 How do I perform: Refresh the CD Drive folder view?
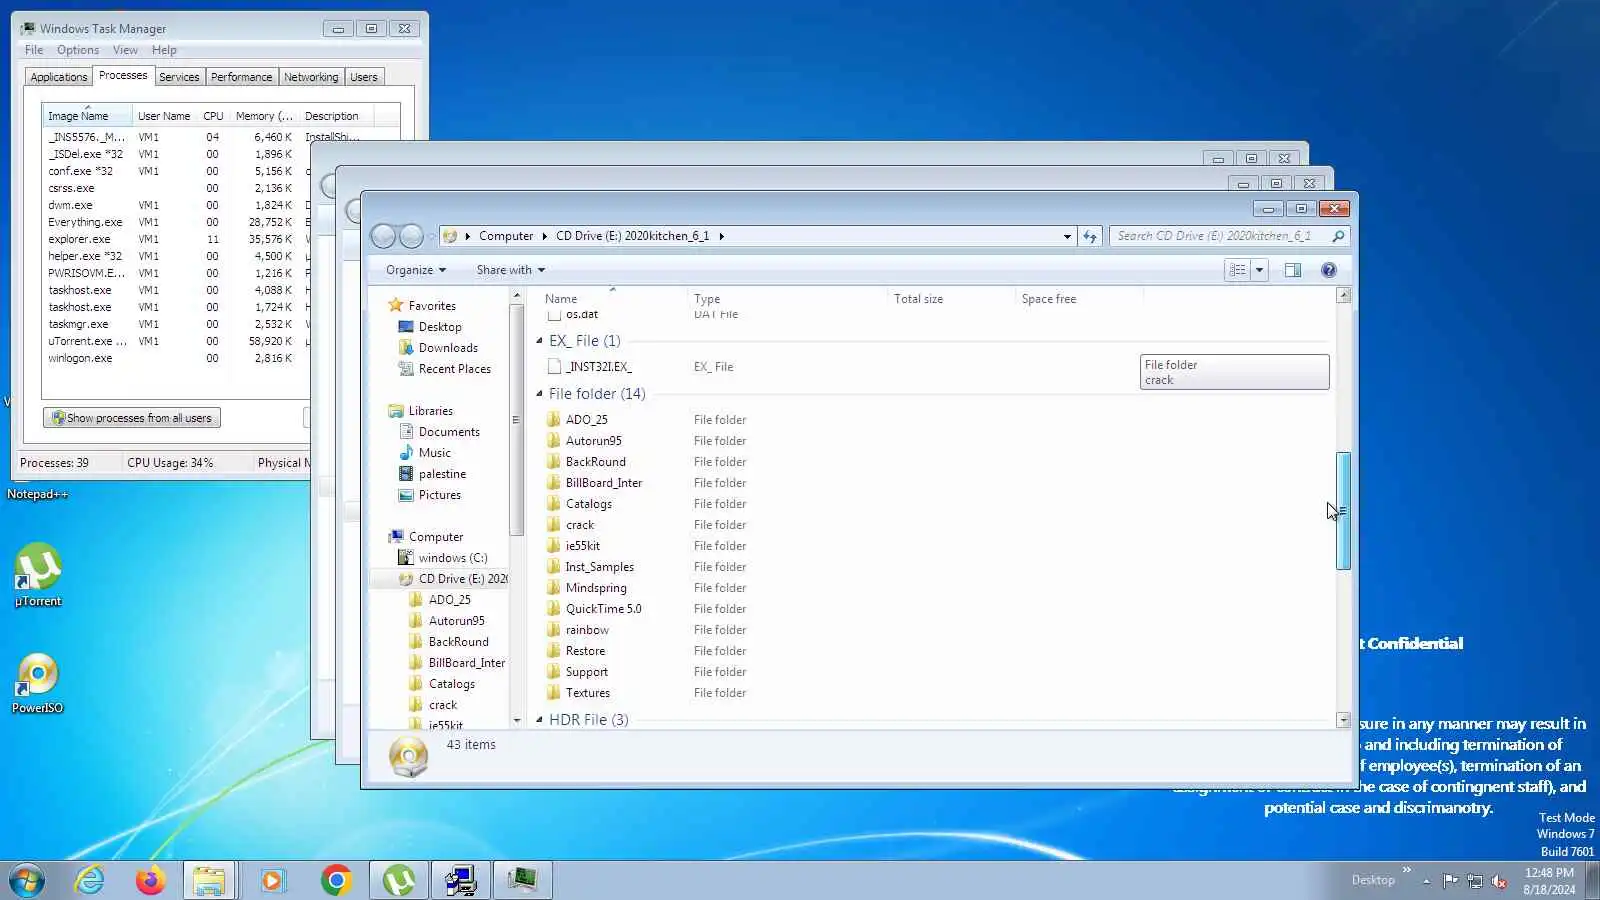click(1090, 236)
